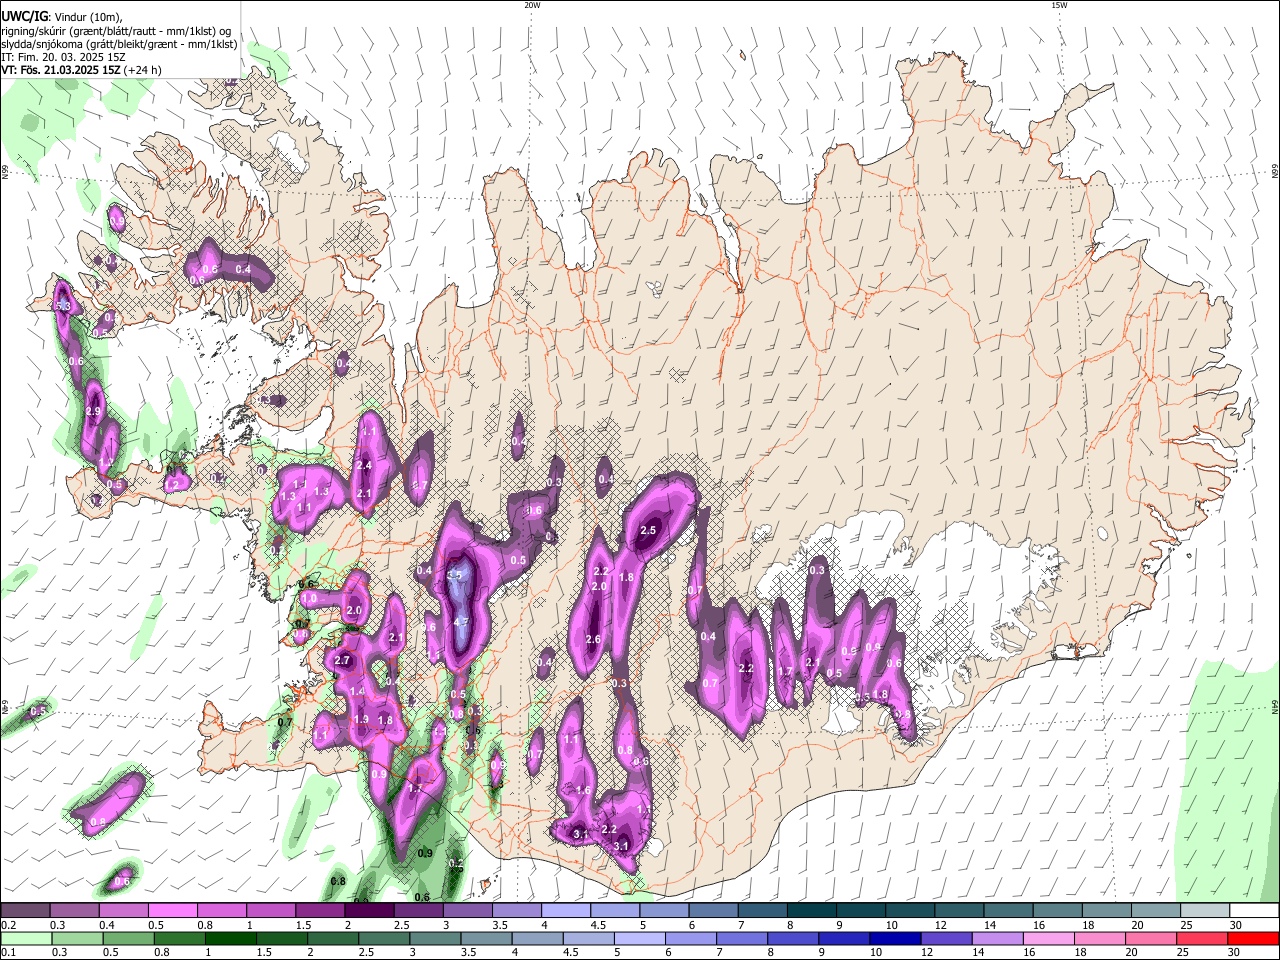Click the 2.7 precipitation value on map
Image resolution: width=1280 pixels, height=960 pixels.
[342, 661]
